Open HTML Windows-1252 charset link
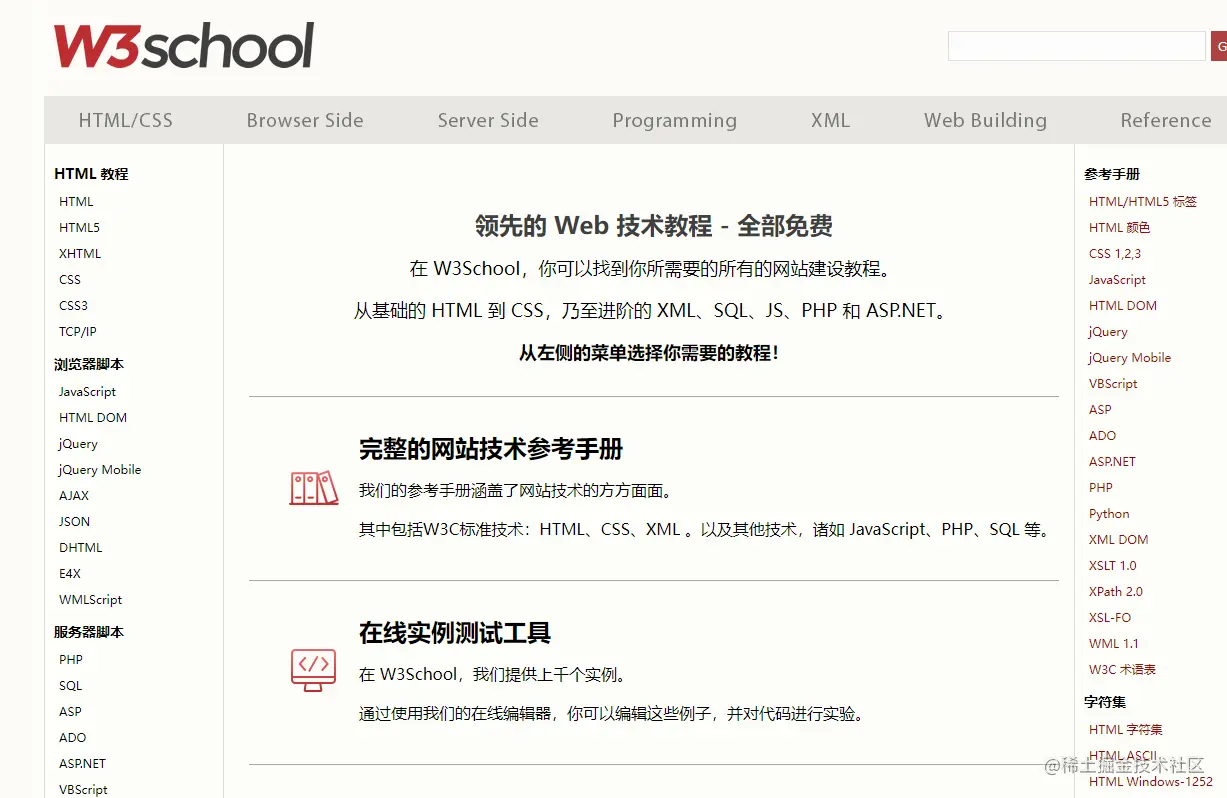This screenshot has width=1227, height=798. pos(1151,781)
